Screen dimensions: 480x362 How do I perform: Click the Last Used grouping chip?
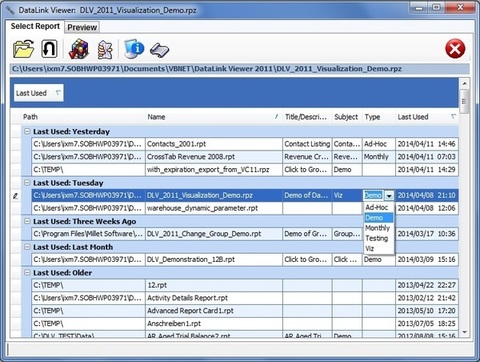[38, 93]
